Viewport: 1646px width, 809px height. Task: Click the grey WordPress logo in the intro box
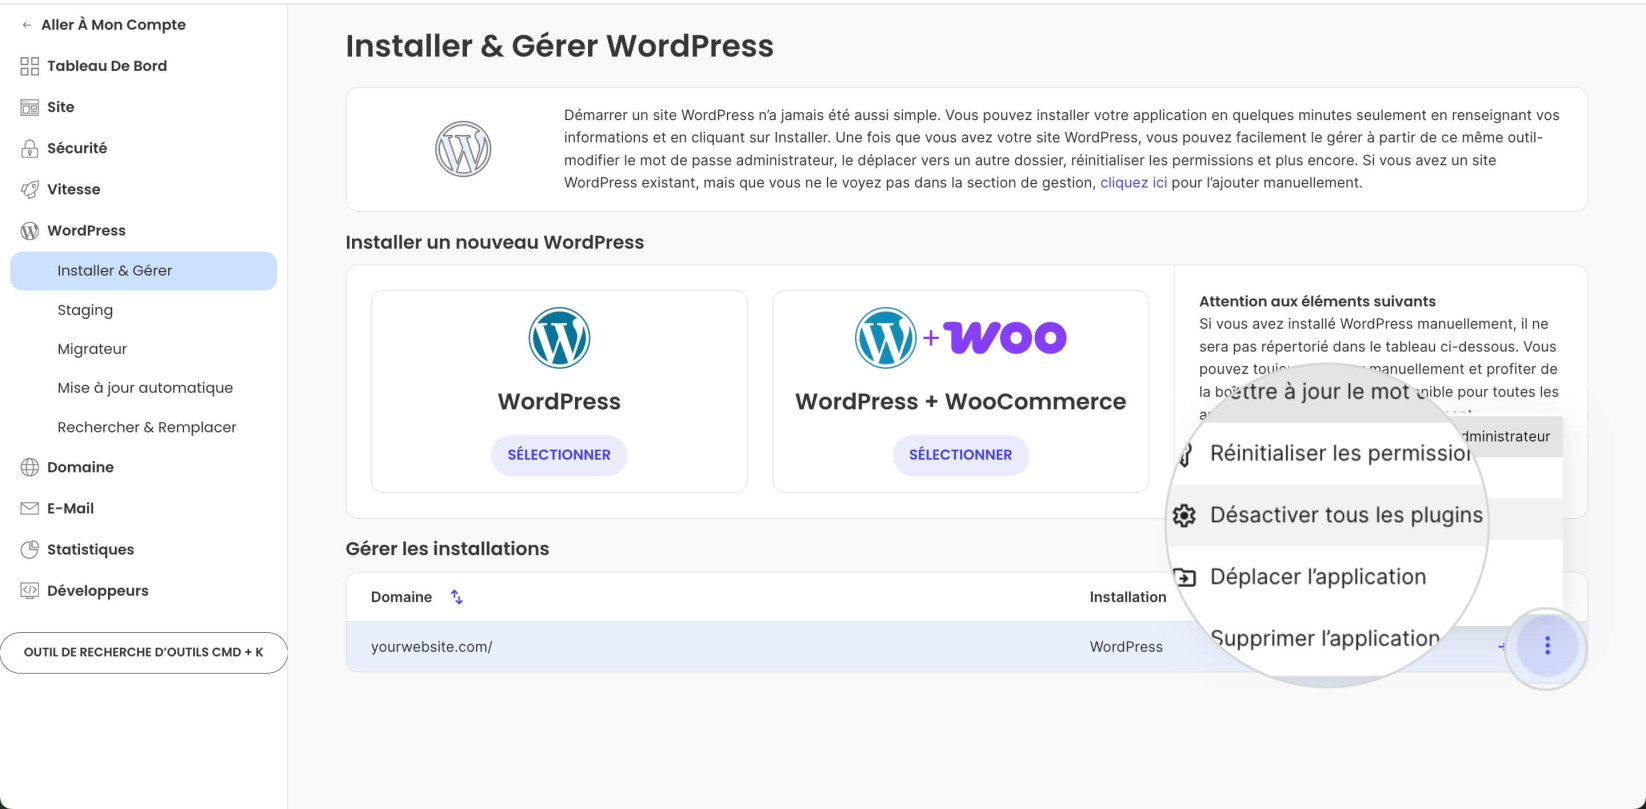tap(463, 149)
